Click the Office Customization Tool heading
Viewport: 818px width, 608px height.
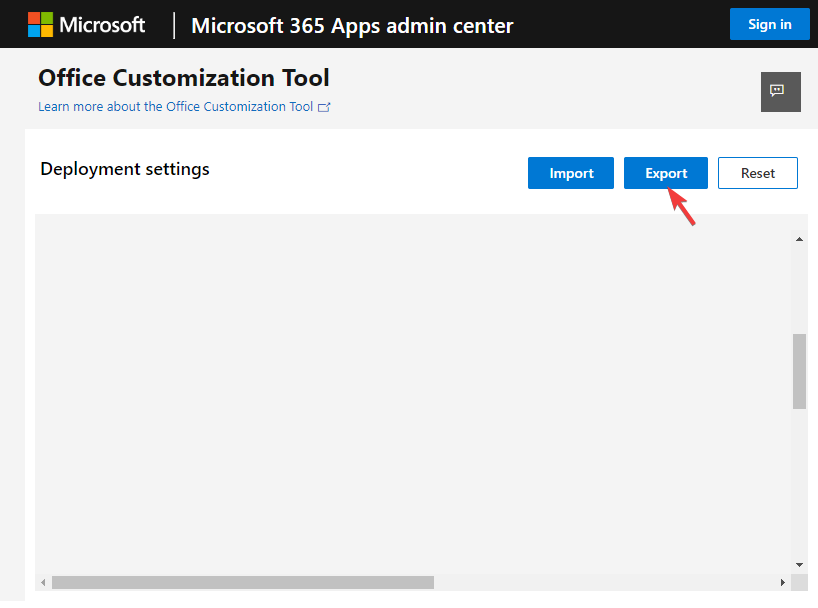click(x=183, y=78)
